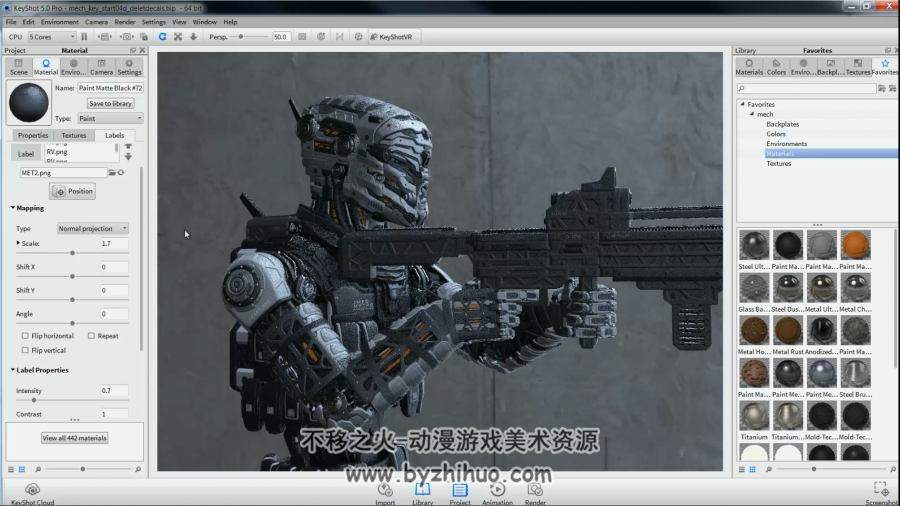Open the Edit menu

tap(28, 22)
